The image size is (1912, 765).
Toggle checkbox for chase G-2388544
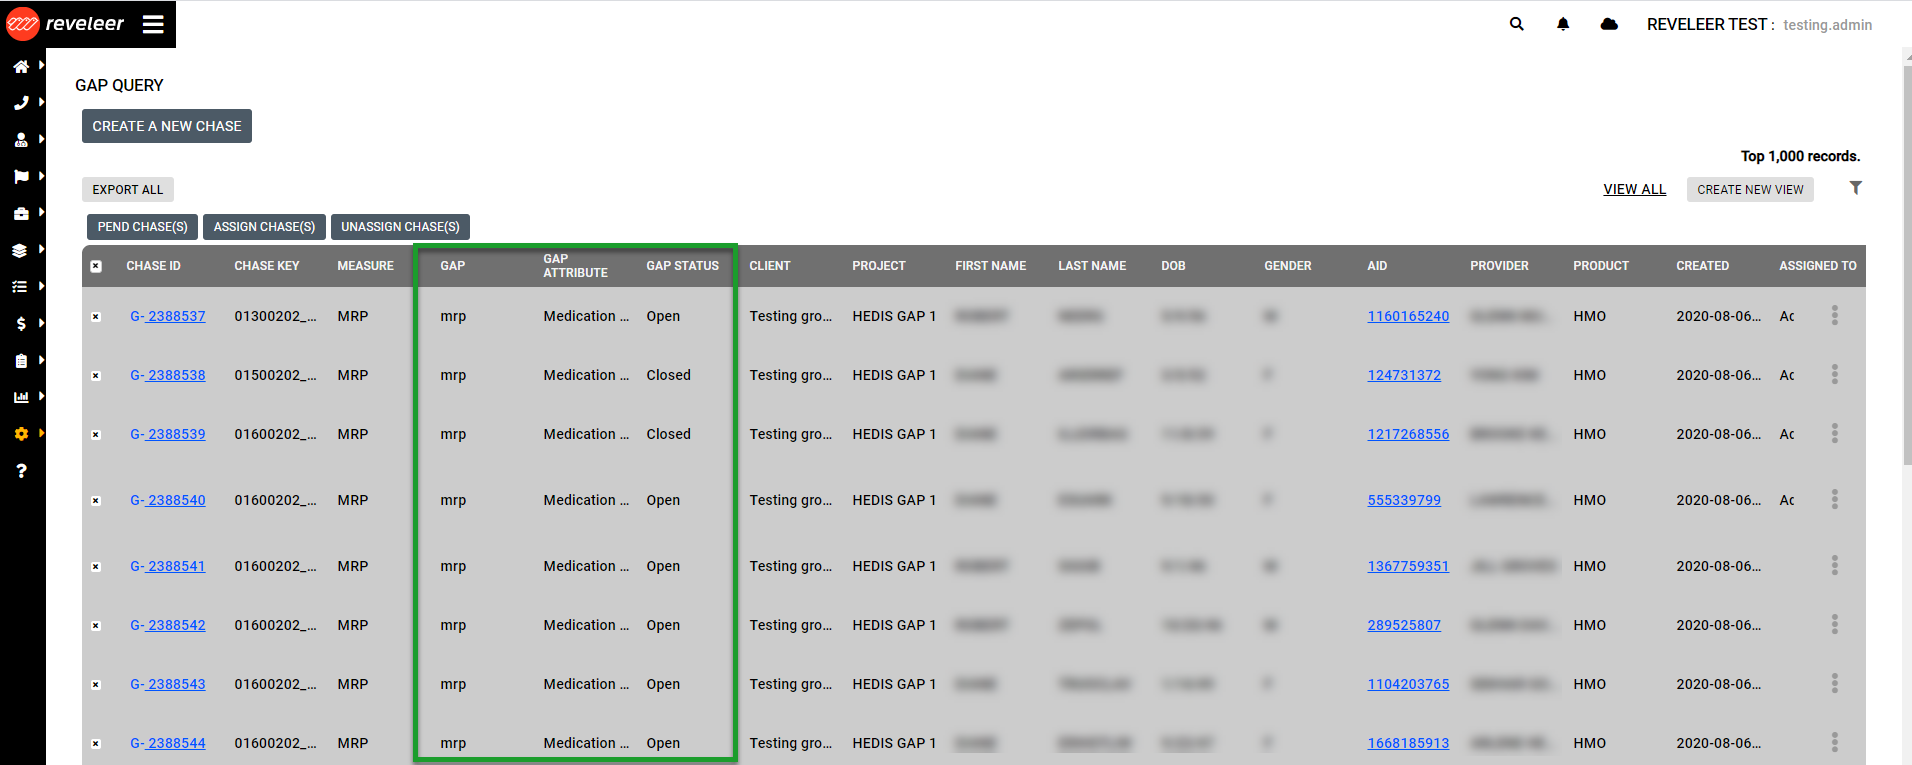point(96,744)
